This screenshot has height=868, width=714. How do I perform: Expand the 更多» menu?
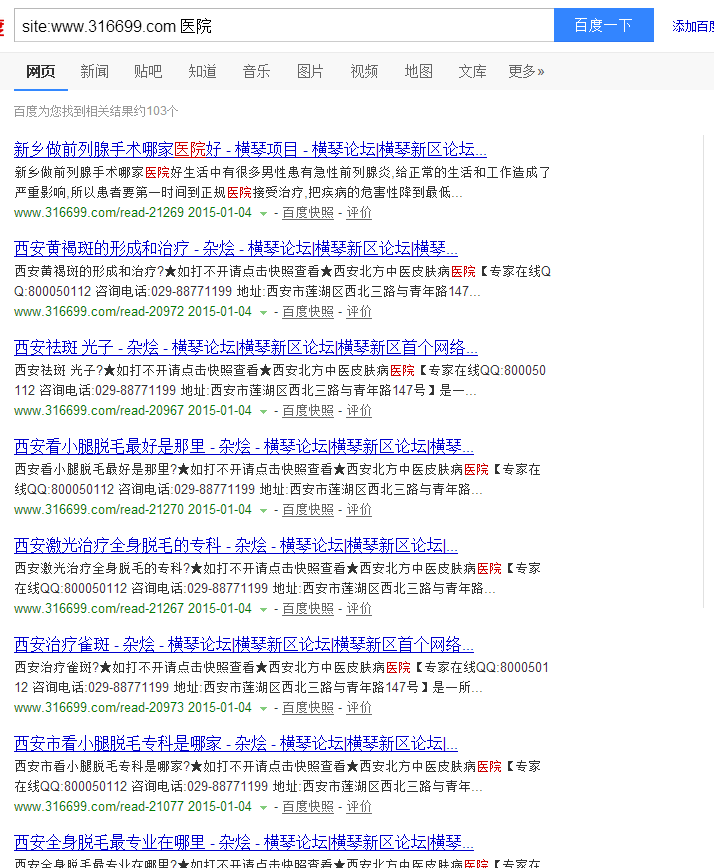[x=526, y=71]
